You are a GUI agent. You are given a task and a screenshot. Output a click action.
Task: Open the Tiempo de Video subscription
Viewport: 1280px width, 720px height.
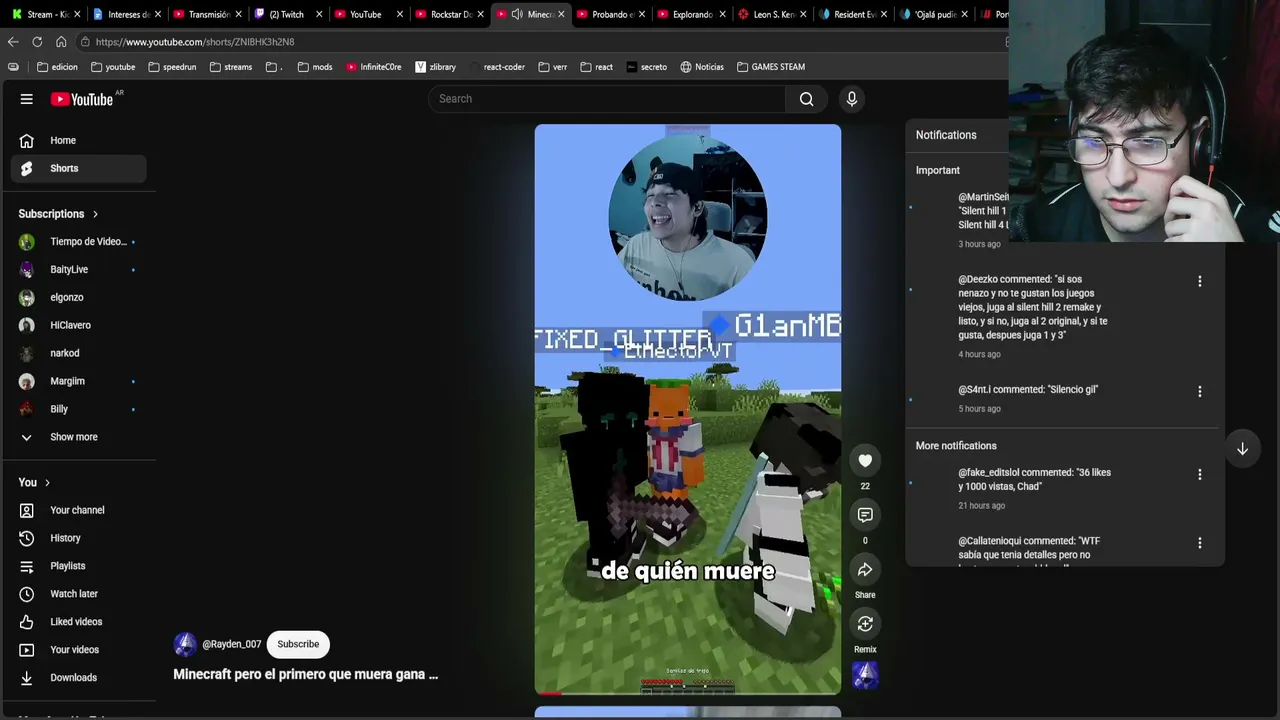[x=79, y=242]
